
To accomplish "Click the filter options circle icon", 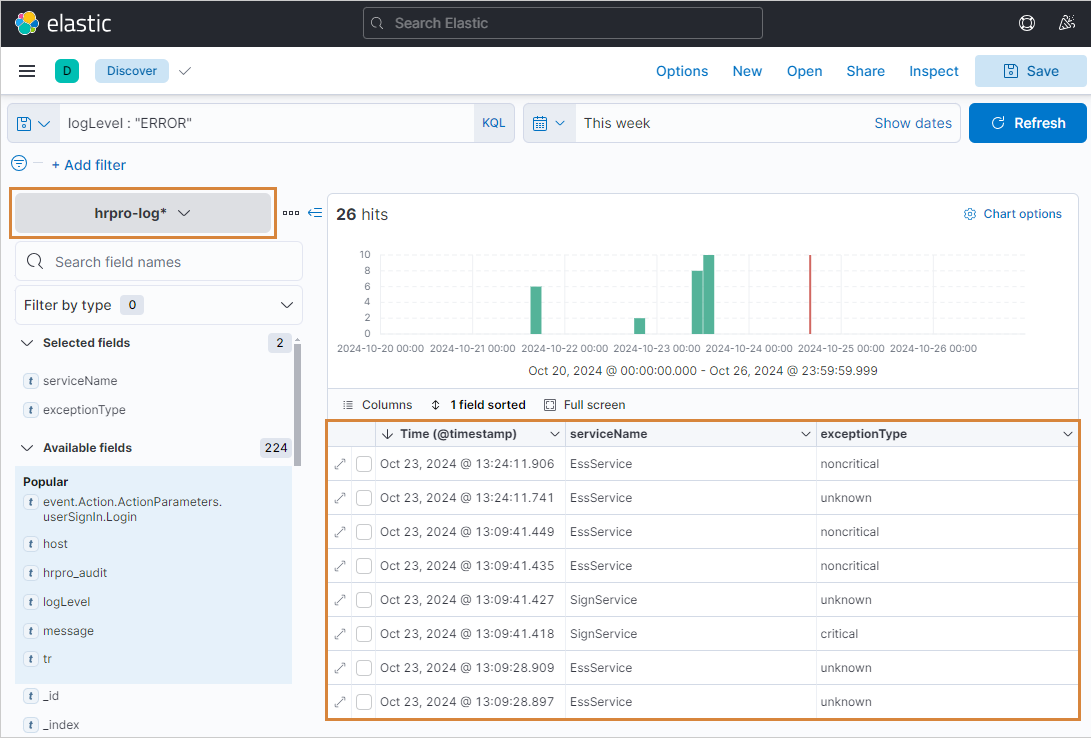I will coord(19,163).
